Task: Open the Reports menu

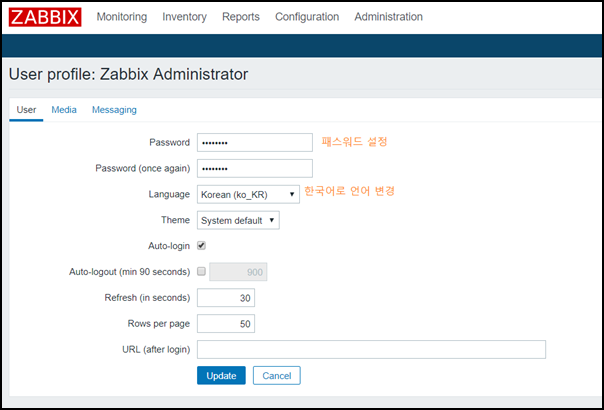Action: 241,17
